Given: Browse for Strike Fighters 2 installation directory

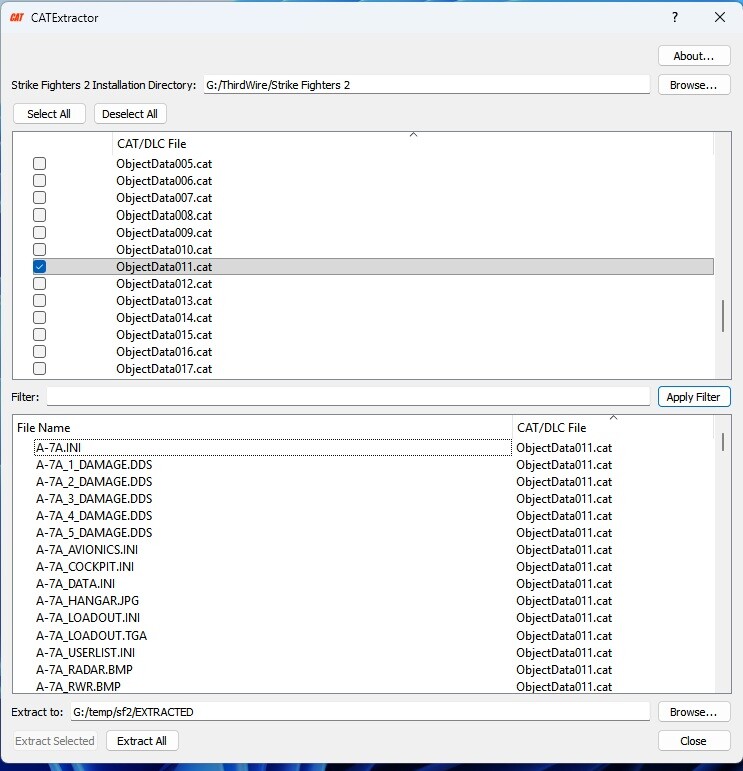Looking at the screenshot, I should click(694, 85).
